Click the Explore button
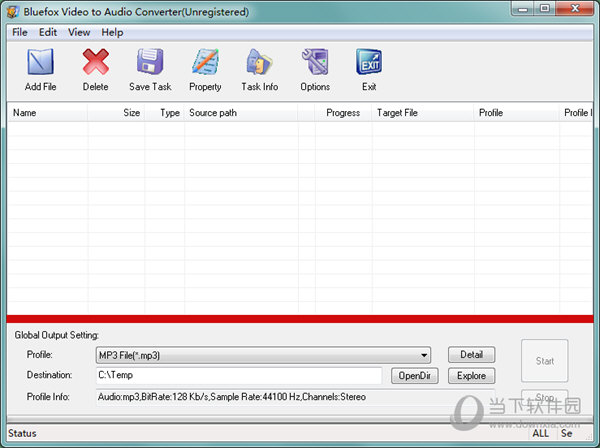Viewport: 600px width, 448px height. pos(471,376)
